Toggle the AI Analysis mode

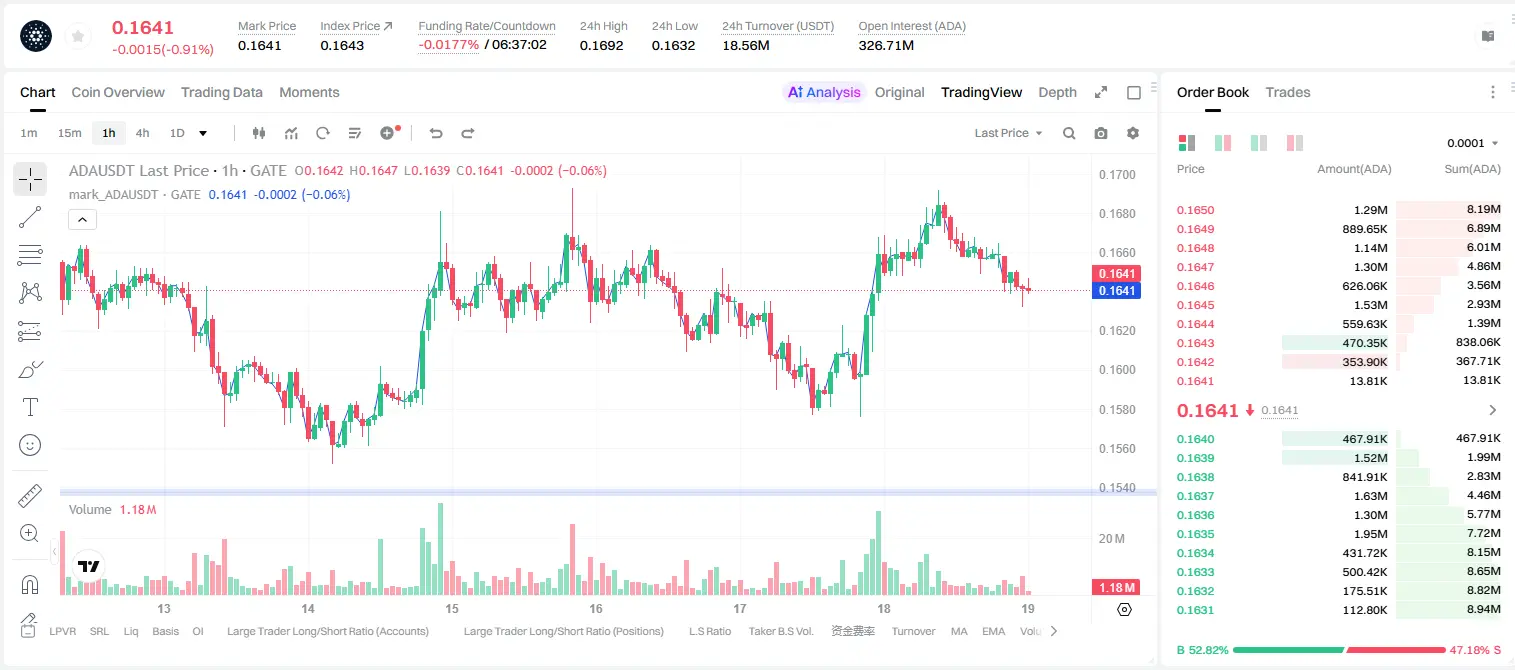click(x=824, y=92)
